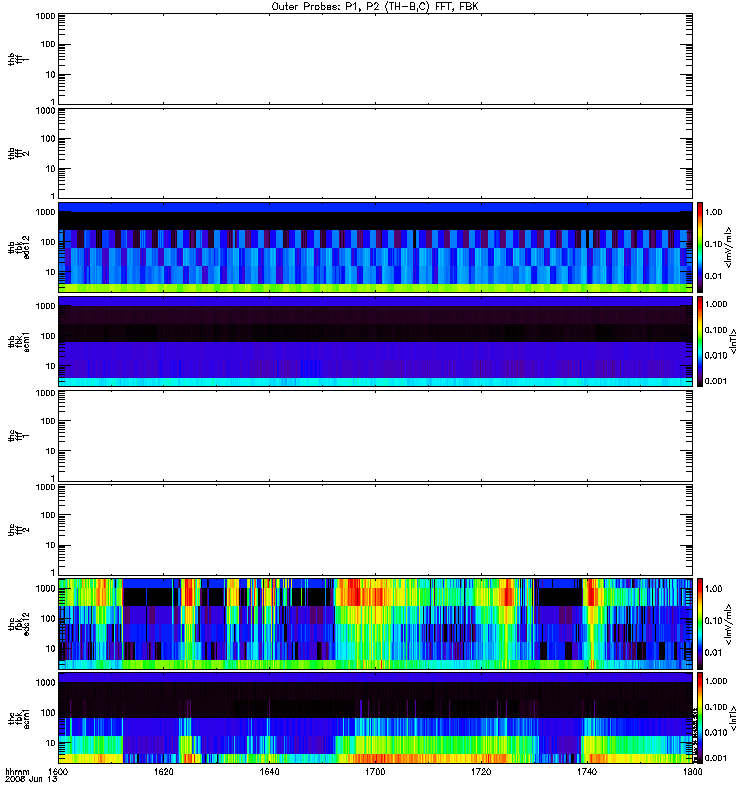Click the '0.001' tick on thb scm1 colorbar
This screenshot has width=750, height=800.
716,381
